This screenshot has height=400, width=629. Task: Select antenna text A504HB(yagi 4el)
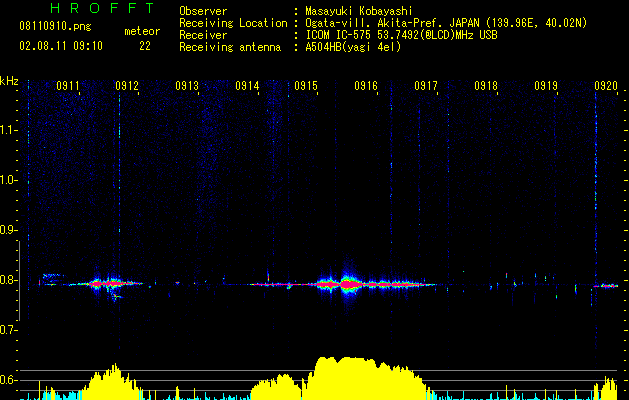[x=353, y=47]
